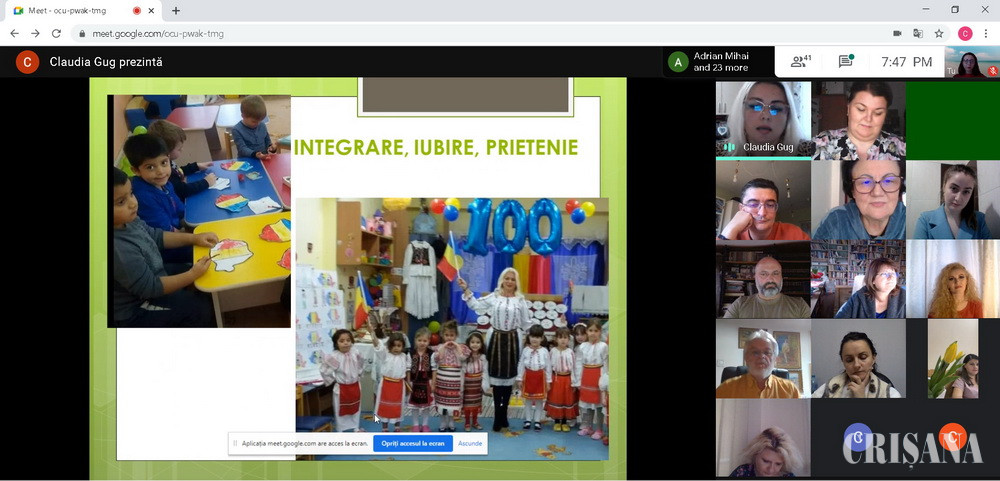Screen dimensions: 1000x481
Task: Open a new browser tab
Action: pos(176,10)
